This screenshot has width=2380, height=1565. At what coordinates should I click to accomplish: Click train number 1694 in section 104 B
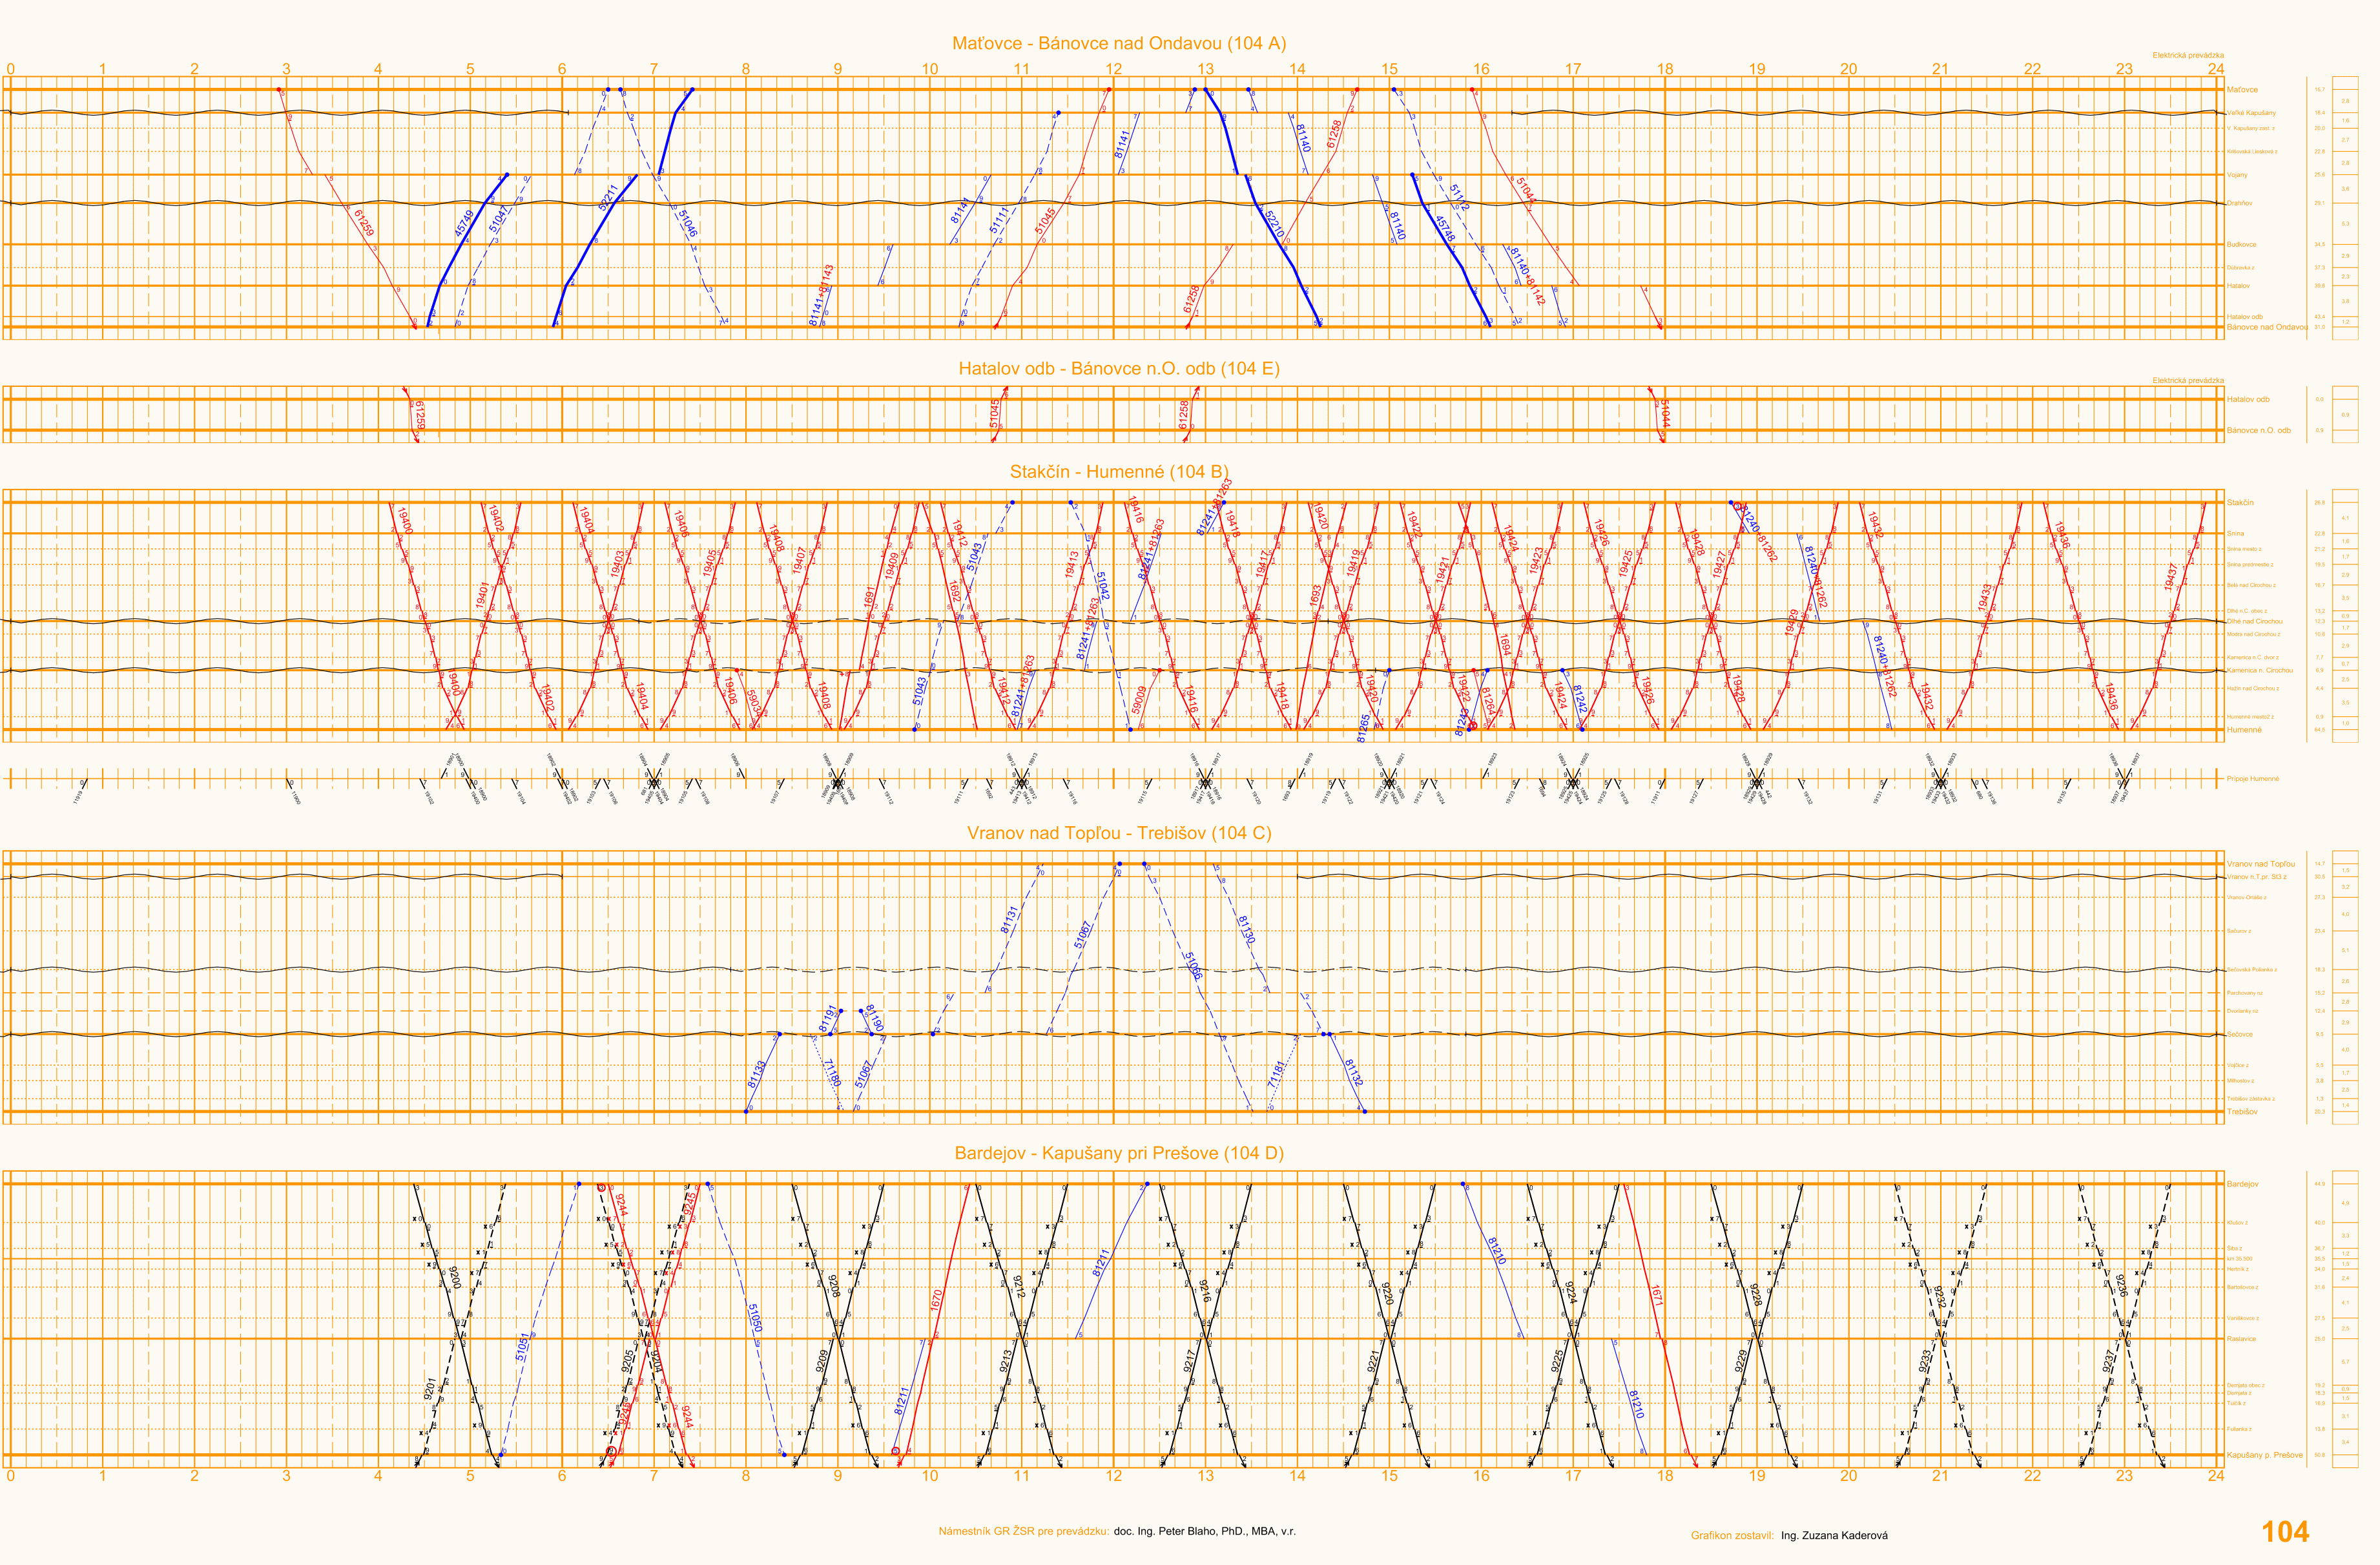(x=1506, y=644)
